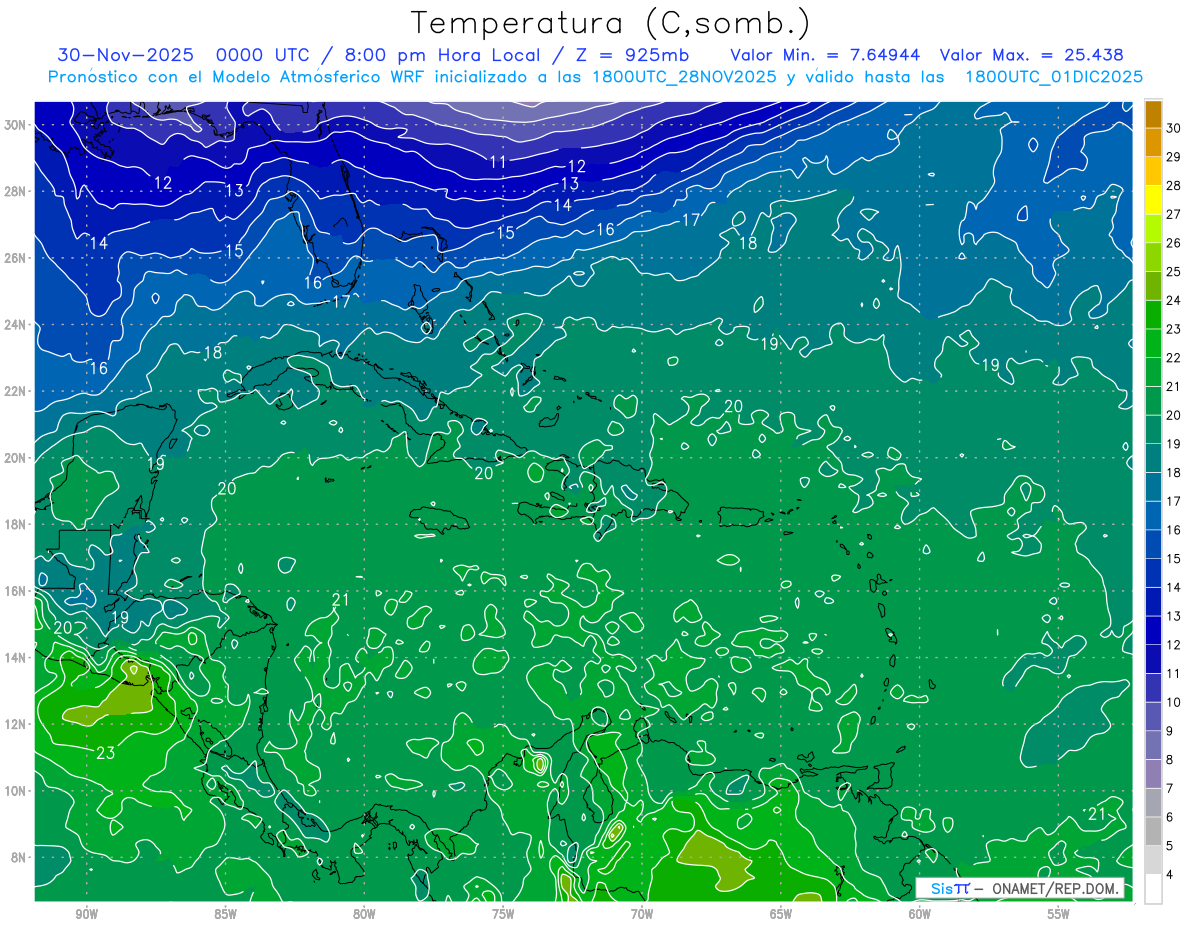The width and height of the screenshot is (1200, 927).
Task: Click initialization time '1800UTC_28NOV2025'
Action: point(684,77)
